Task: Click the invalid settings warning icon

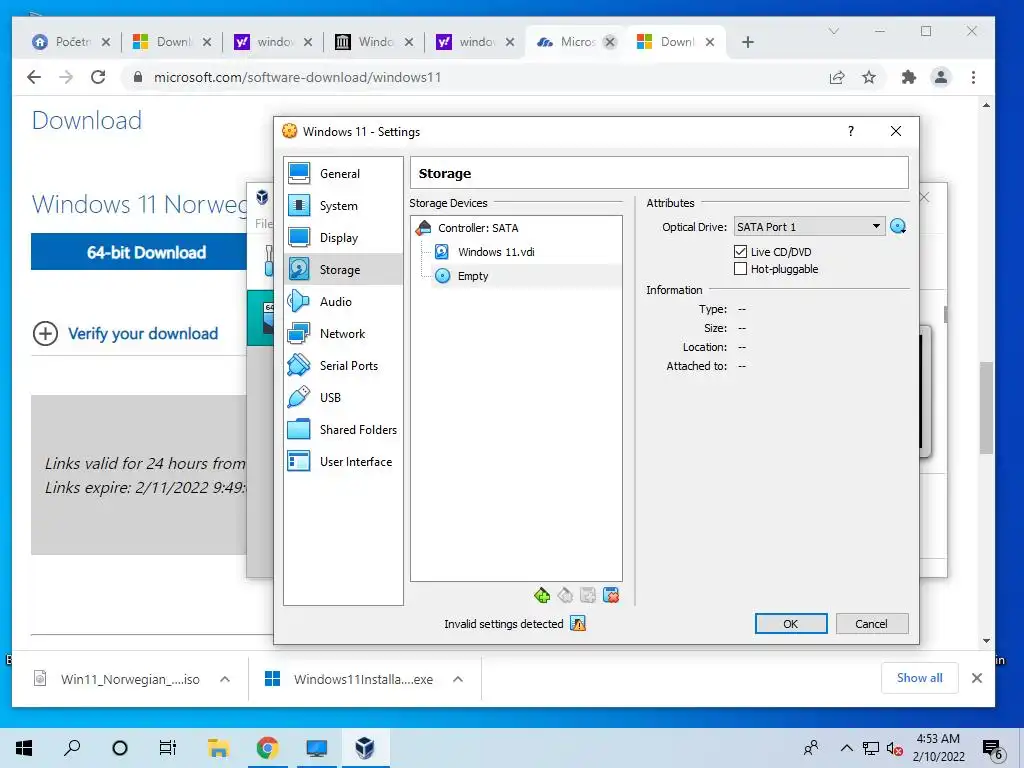Action: click(578, 624)
